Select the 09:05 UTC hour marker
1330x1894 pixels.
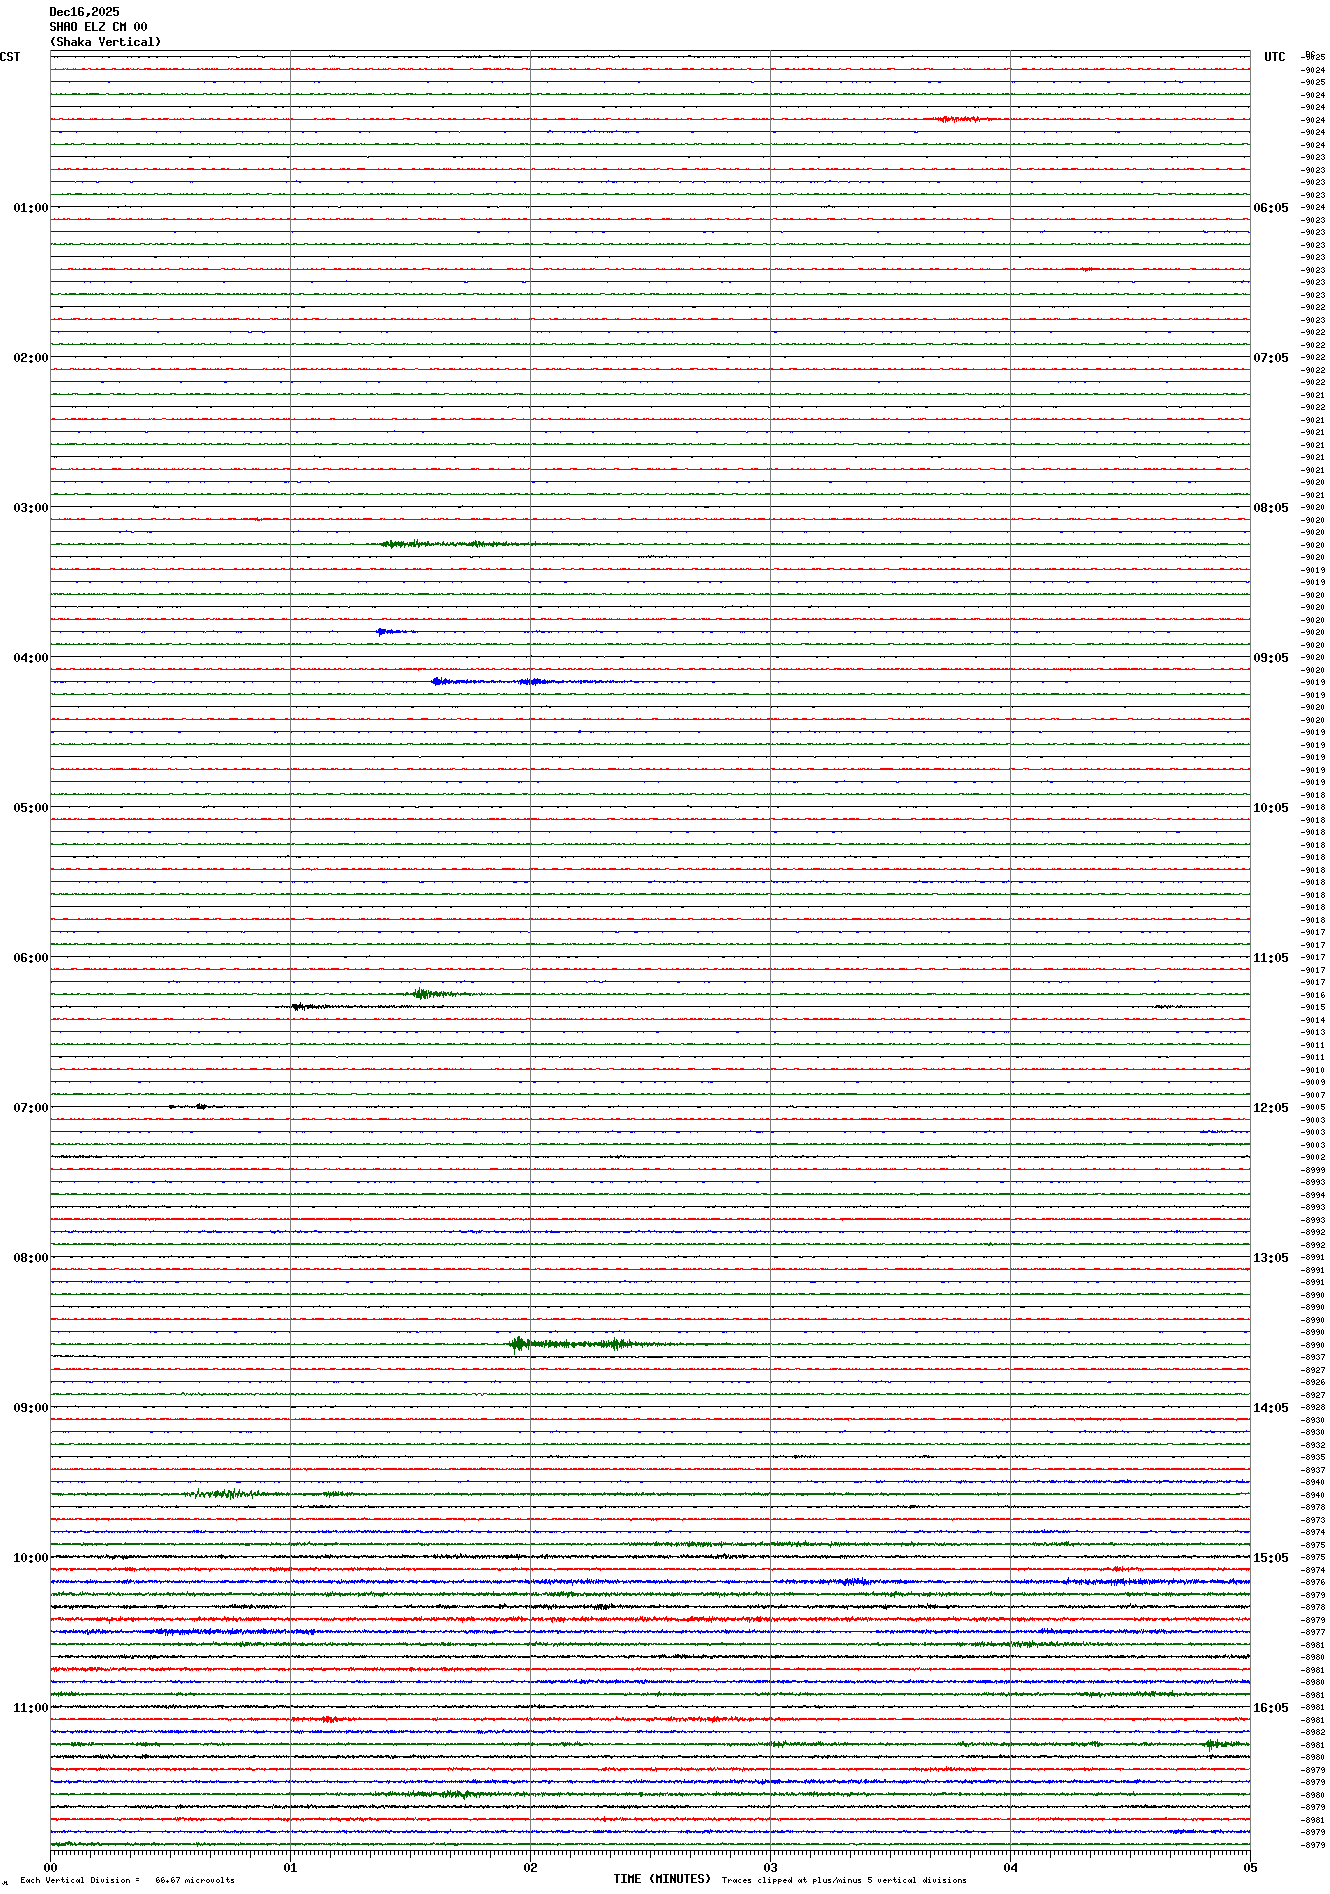[x=1271, y=658]
